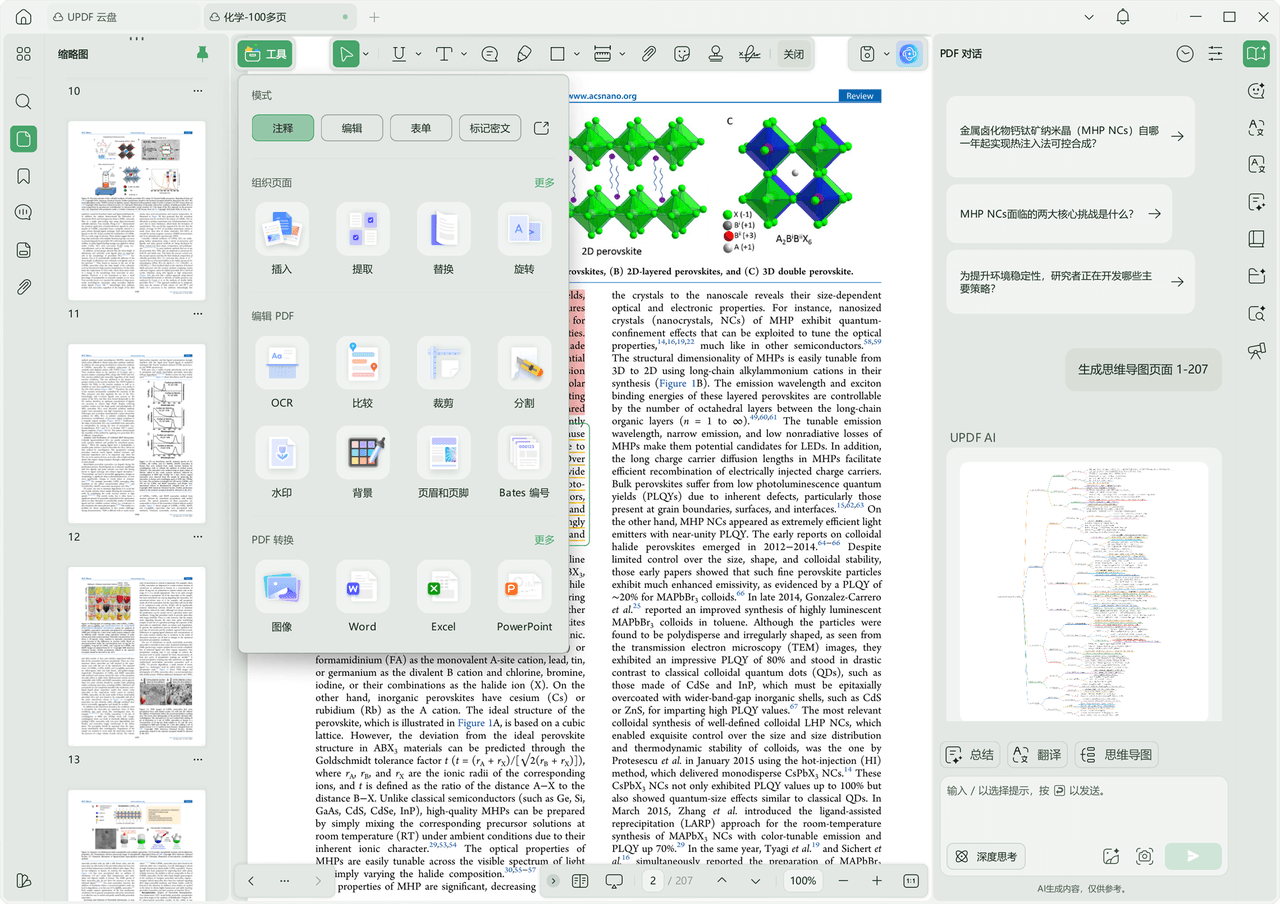The width and height of the screenshot is (1280, 904).
Task: Toggle the thumbnail panel pin
Action: coord(203,54)
